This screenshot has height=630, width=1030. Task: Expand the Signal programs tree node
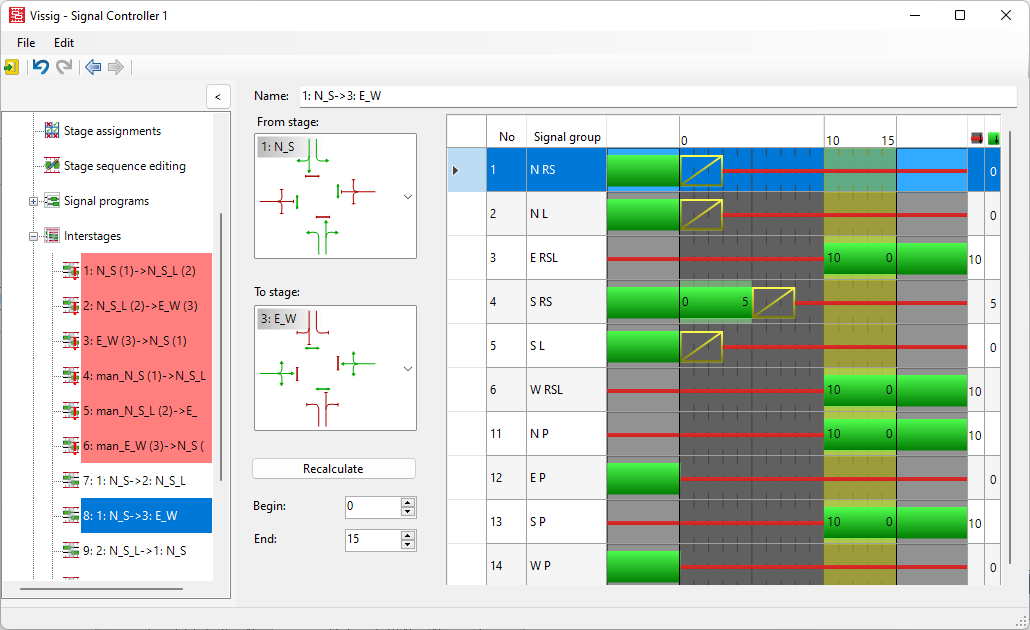[x=34, y=201]
